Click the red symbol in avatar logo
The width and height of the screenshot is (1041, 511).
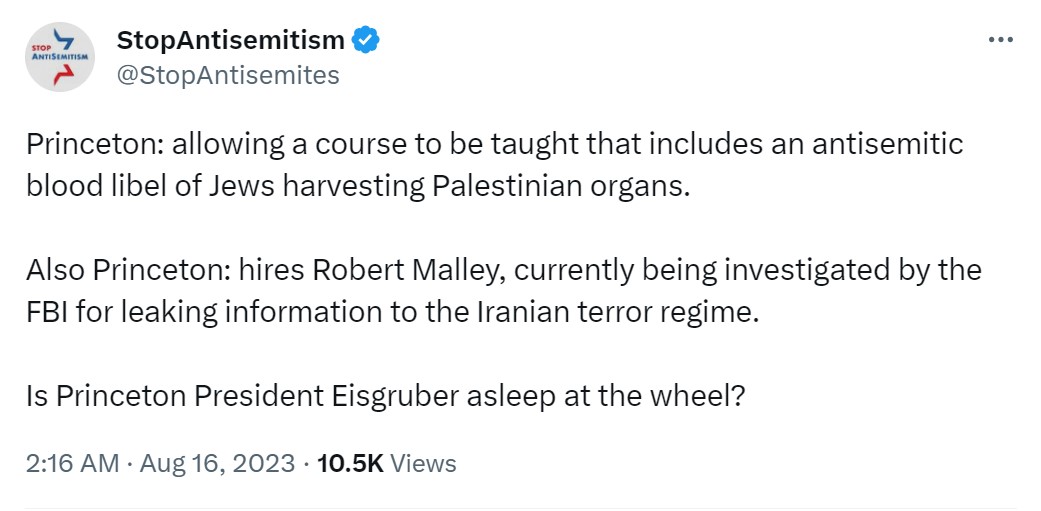click(62, 74)
